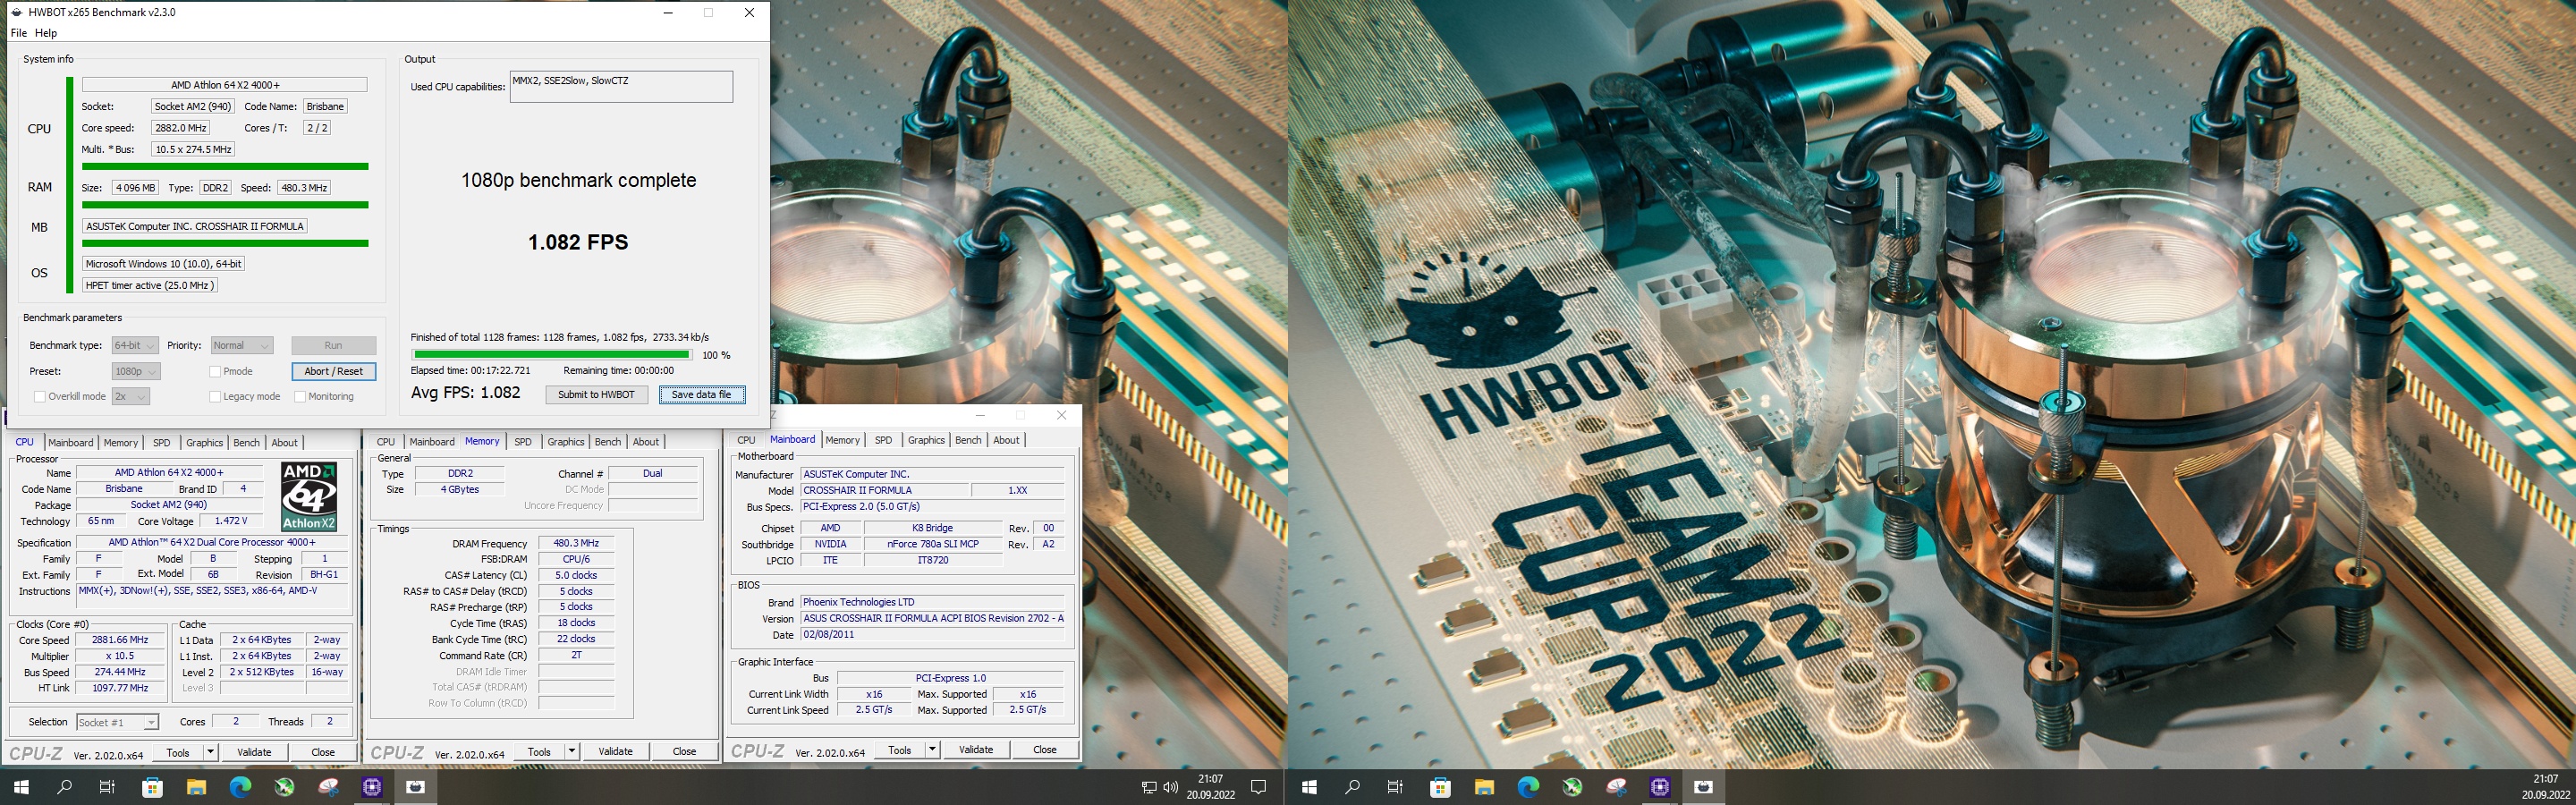Click Submit to HWBOT button
The image size is (2576, 805).
coord(596,395)
